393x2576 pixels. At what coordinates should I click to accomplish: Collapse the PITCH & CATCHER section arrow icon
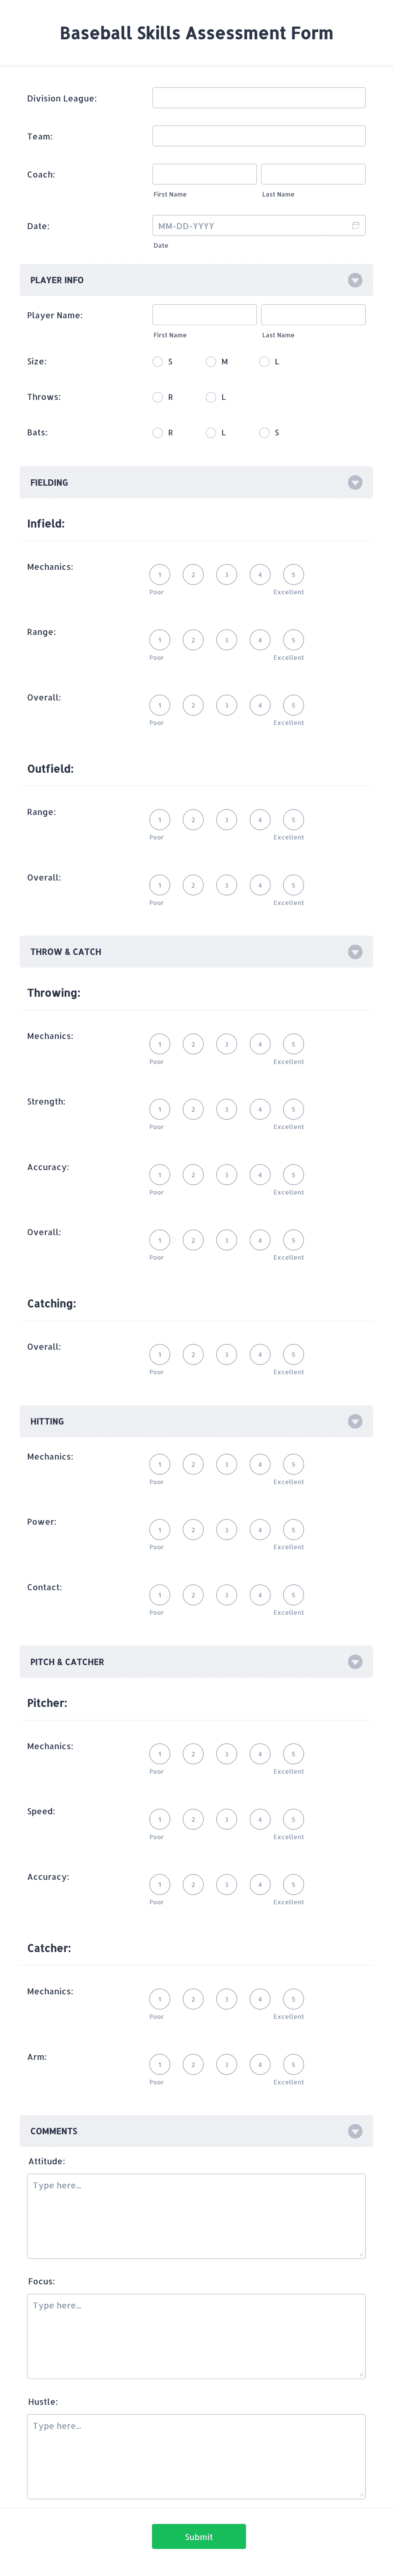coord(355,1662)
